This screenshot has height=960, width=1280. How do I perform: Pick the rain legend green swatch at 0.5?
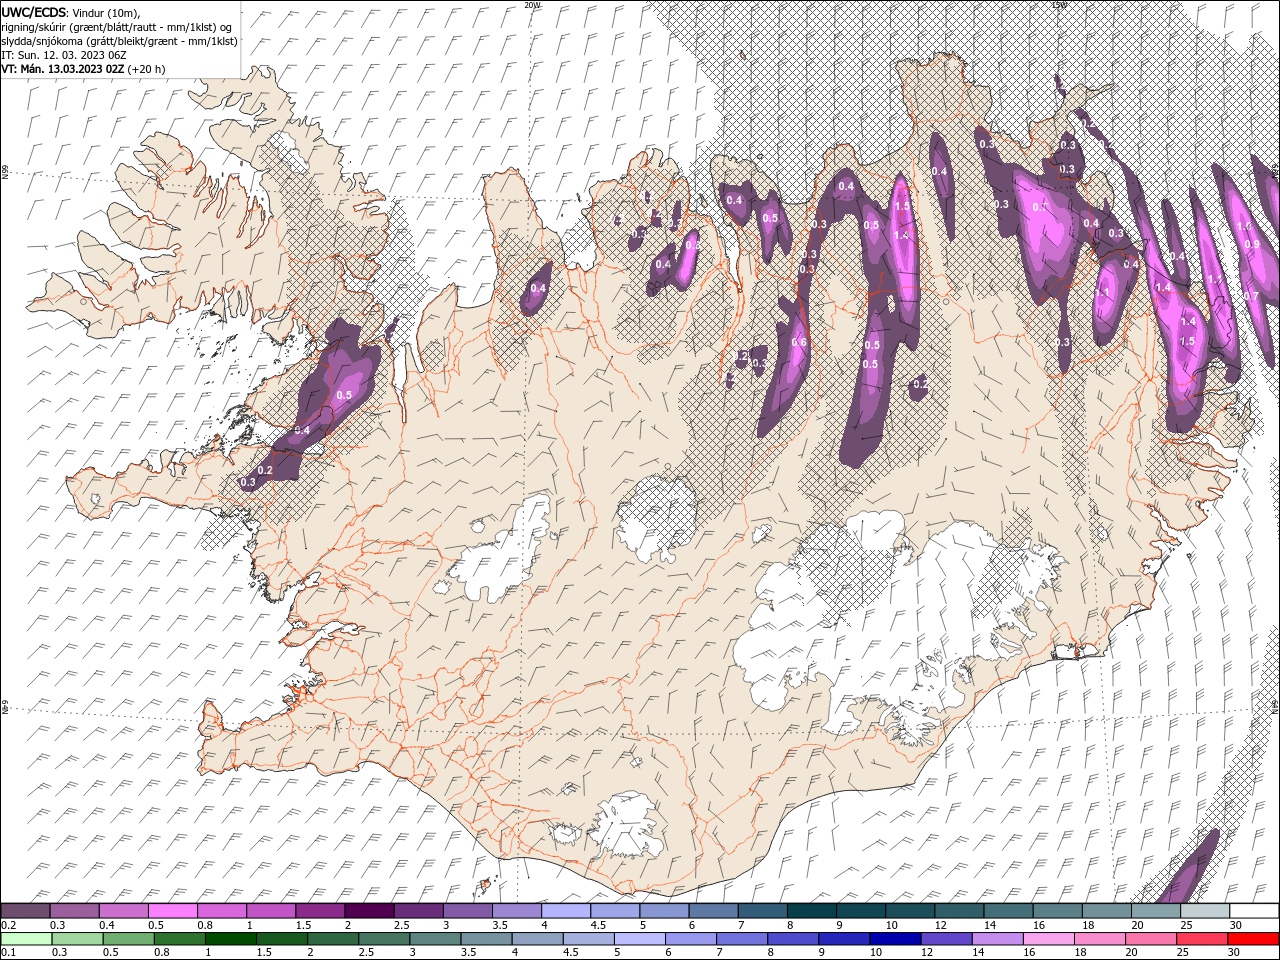click(129, 939)
